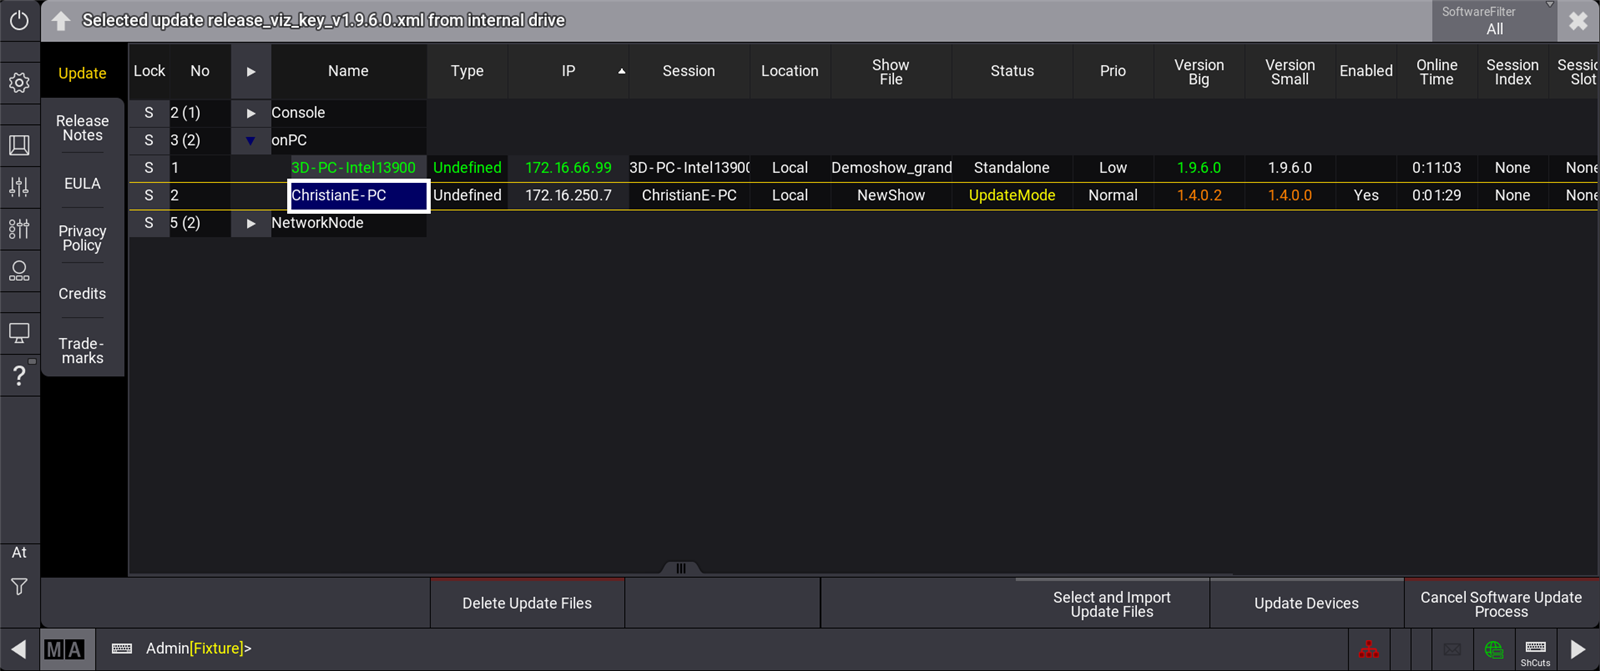Expand the NetworkNode device group
Screen dimensions: 1600x671
pyautogui.click(x=251, y=223)
